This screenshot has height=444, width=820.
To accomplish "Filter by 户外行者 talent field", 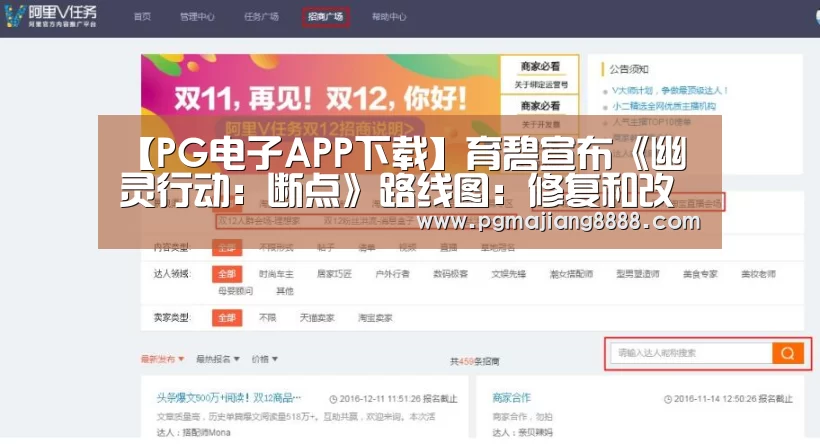I will [x=392, y=274].
